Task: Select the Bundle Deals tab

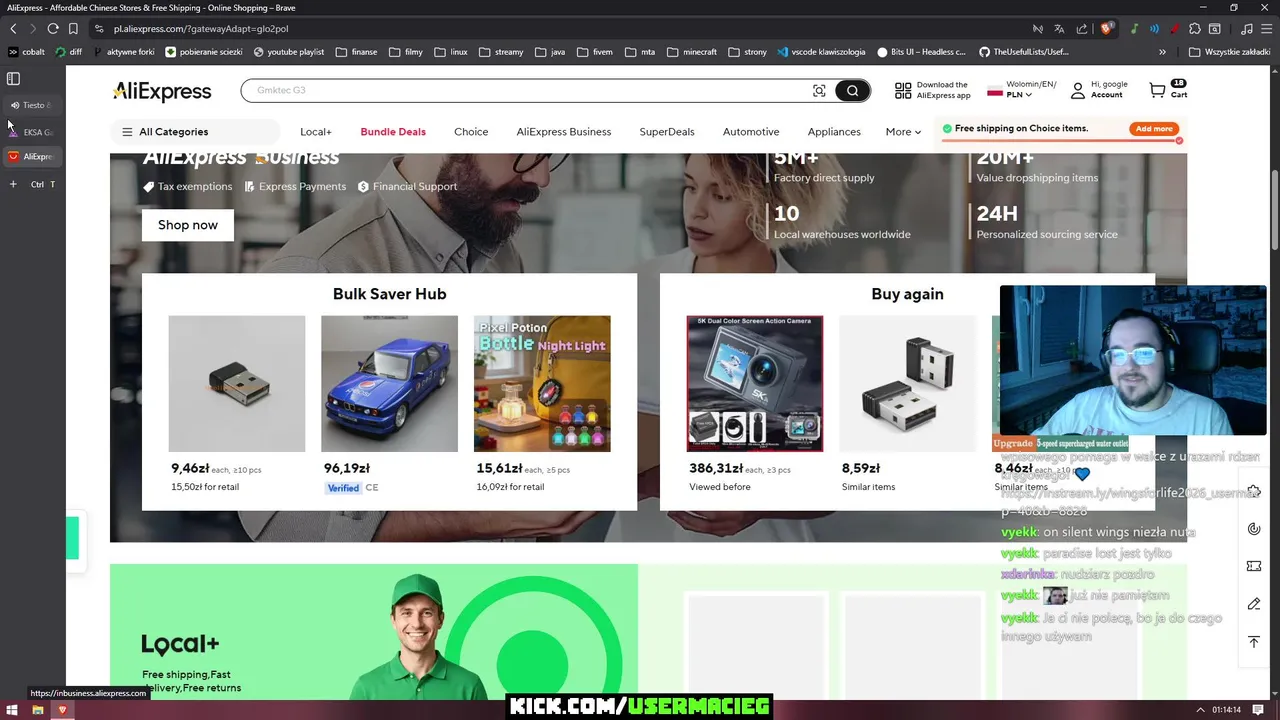Action: (393, 132)
